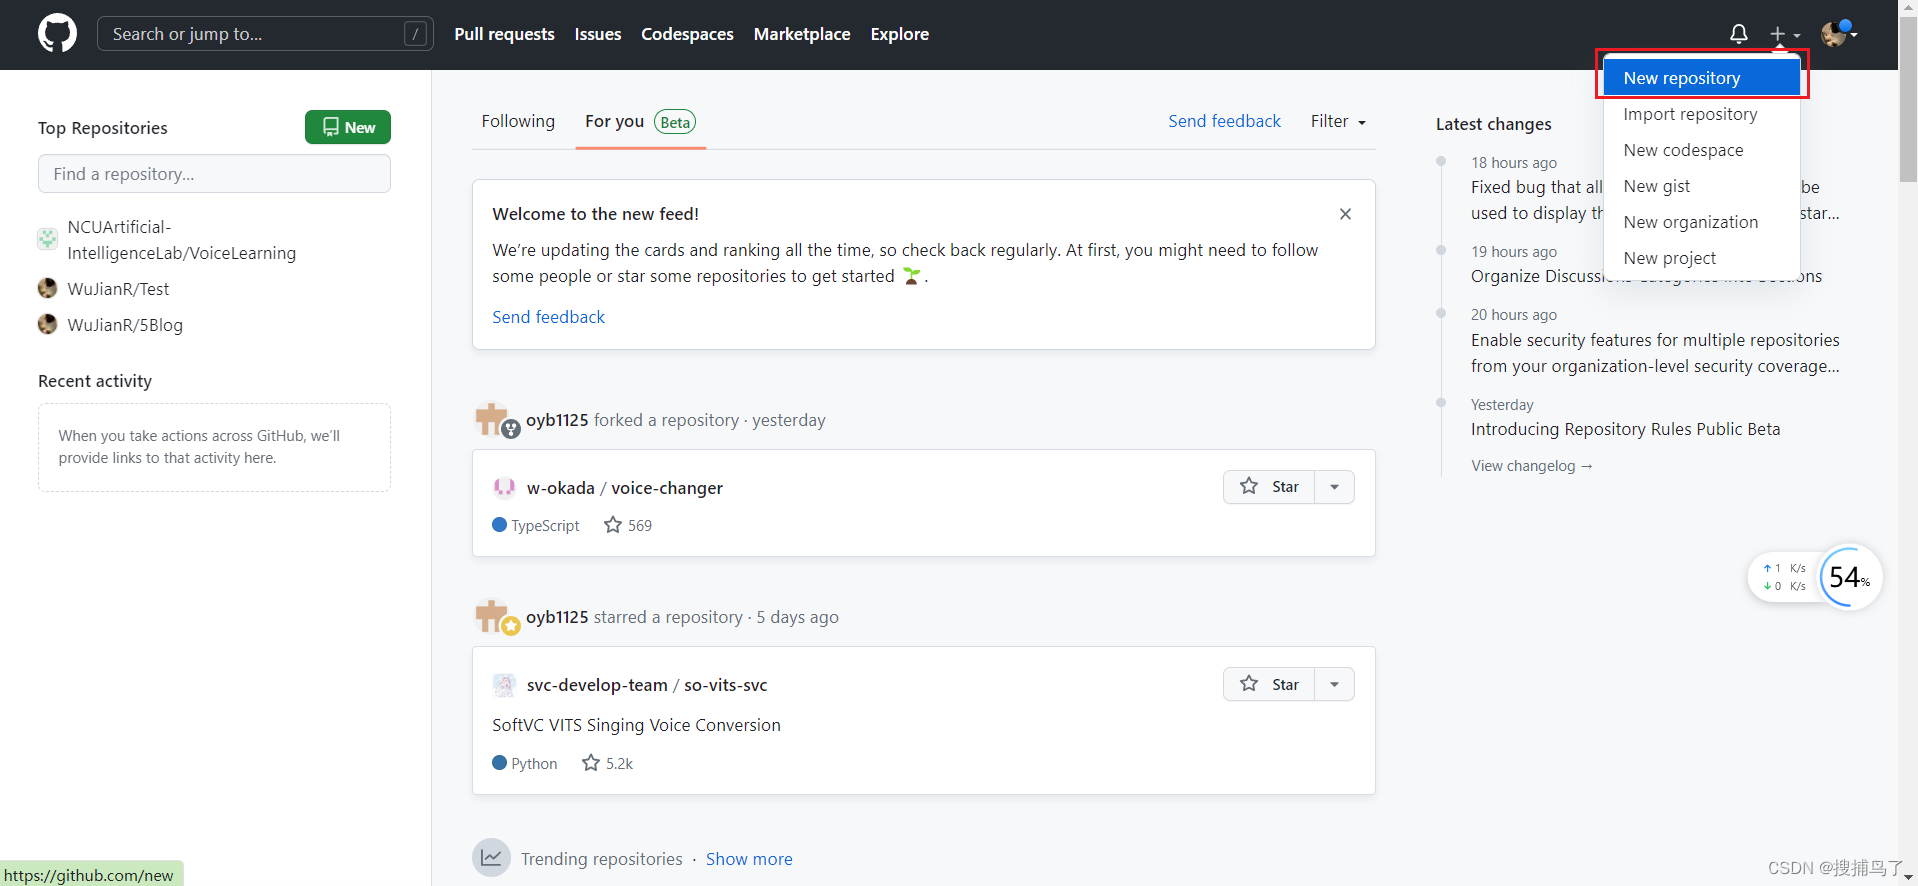The width and height of the screenshot is (1918, 886).
Task: Click NCUArtificial-IntelligenceLab organization avatar icon
Action: (47, 238)
